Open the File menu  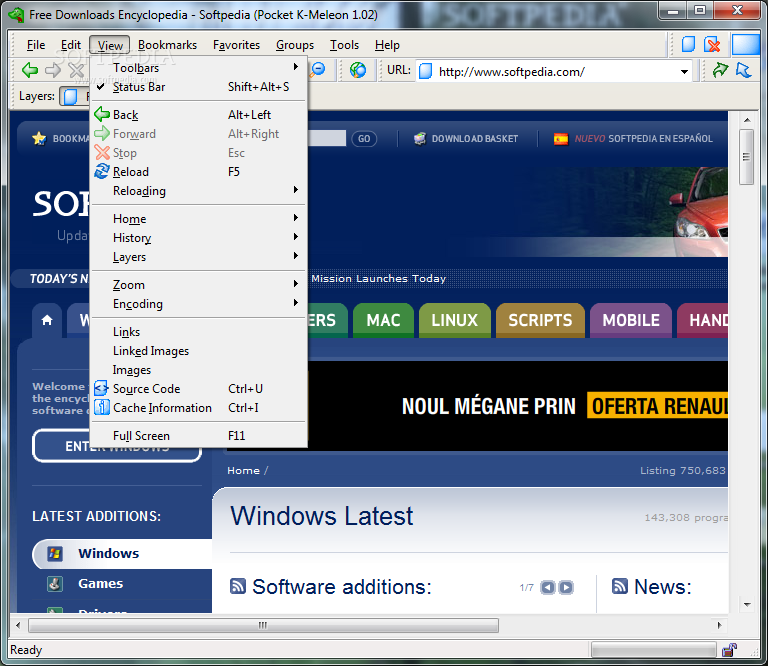pyautogui.click(x=36, y=45)
